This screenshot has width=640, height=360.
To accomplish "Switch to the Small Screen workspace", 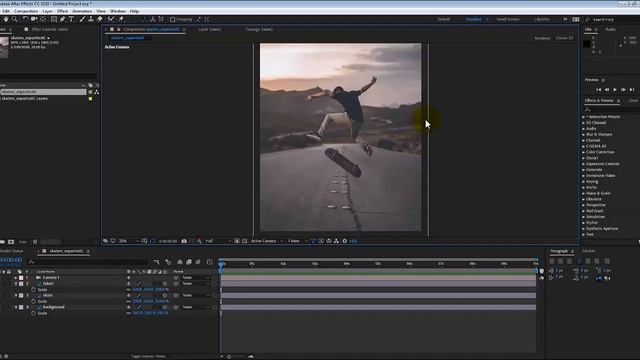I will (x=508, y=19).
